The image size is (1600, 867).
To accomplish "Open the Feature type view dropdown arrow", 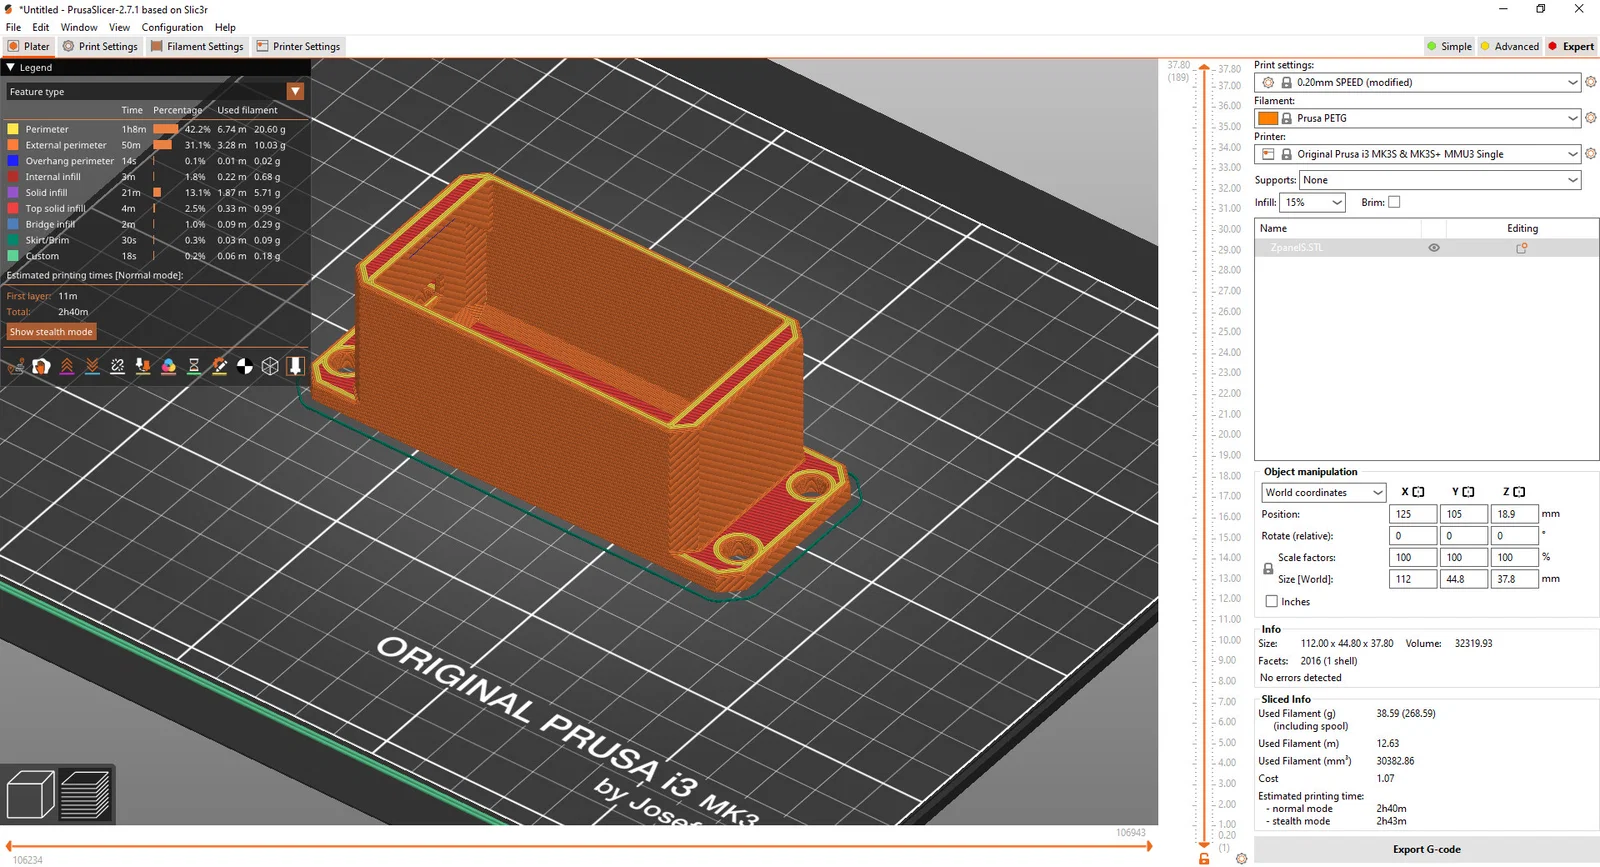I will click(x=295, y=91).
